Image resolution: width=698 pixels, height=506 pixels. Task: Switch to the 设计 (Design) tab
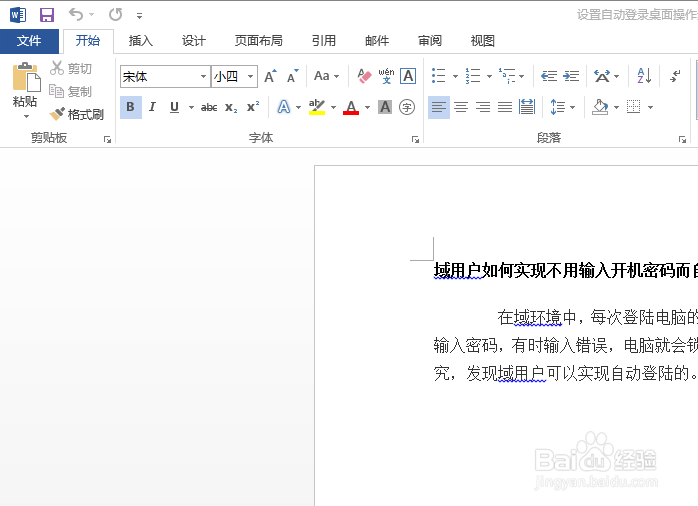click(x=194, y=41)
